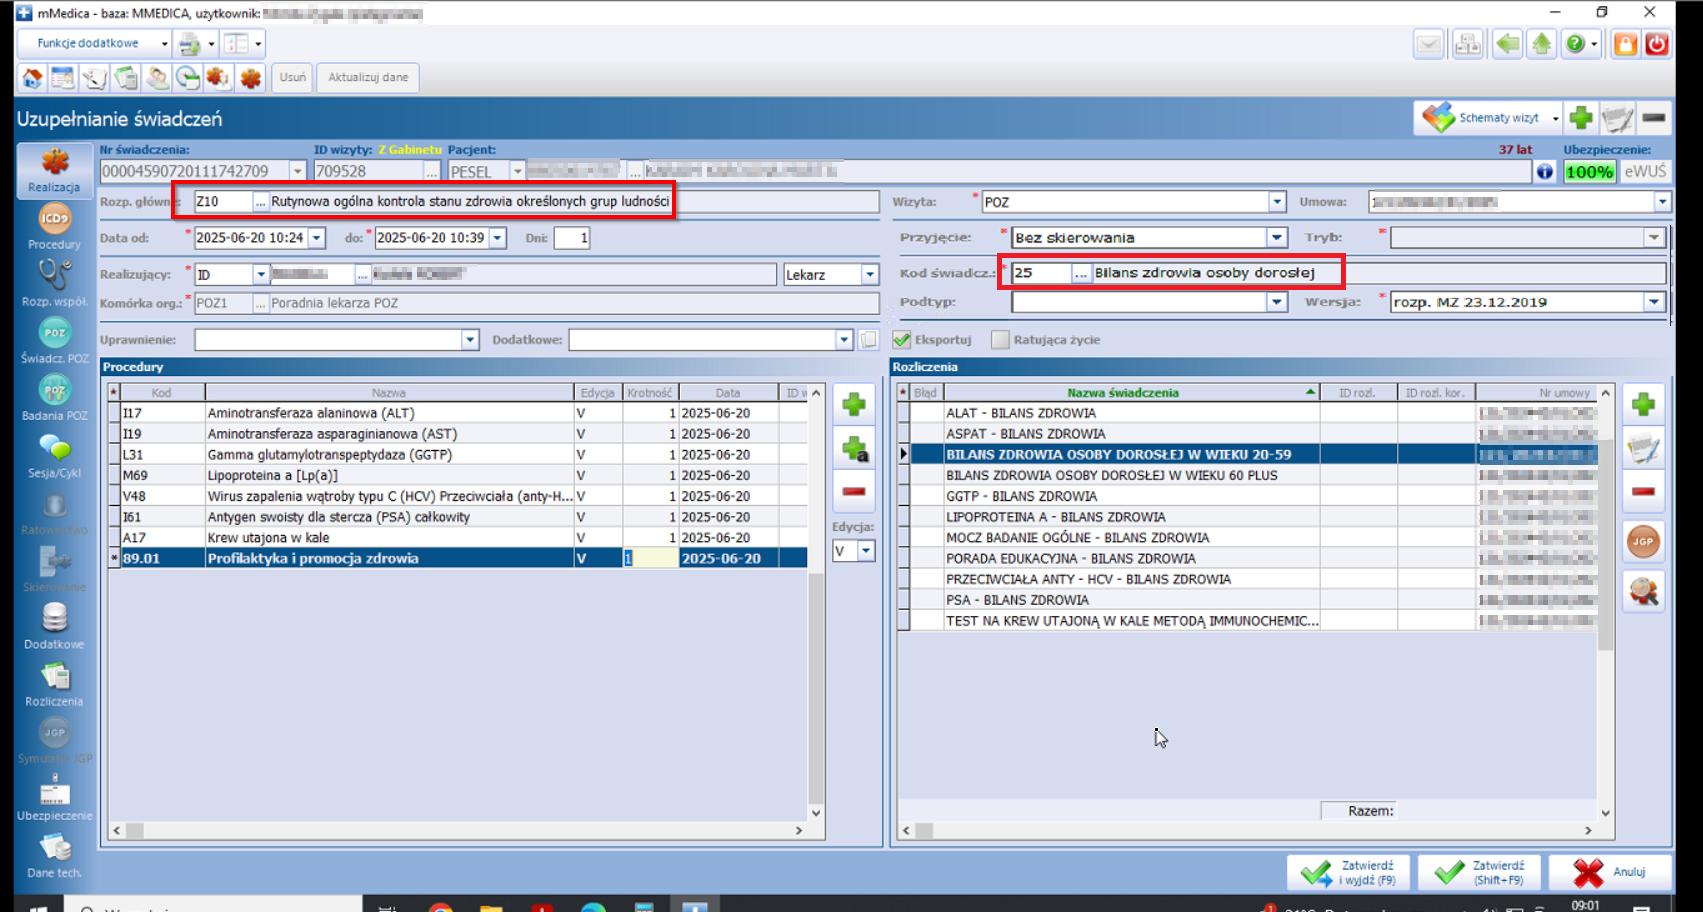Click the JGP button beside Rozliczenia list
This screenshot has width=1703, height=912.
1642,542
